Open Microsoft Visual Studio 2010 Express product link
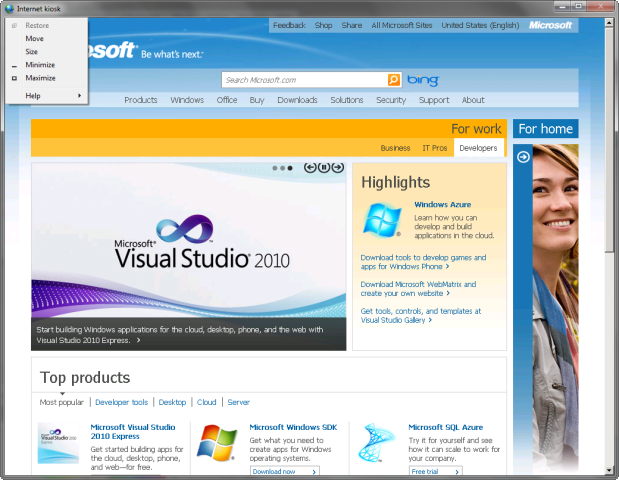This screenshot has height=480, width=619. (133, 431)
